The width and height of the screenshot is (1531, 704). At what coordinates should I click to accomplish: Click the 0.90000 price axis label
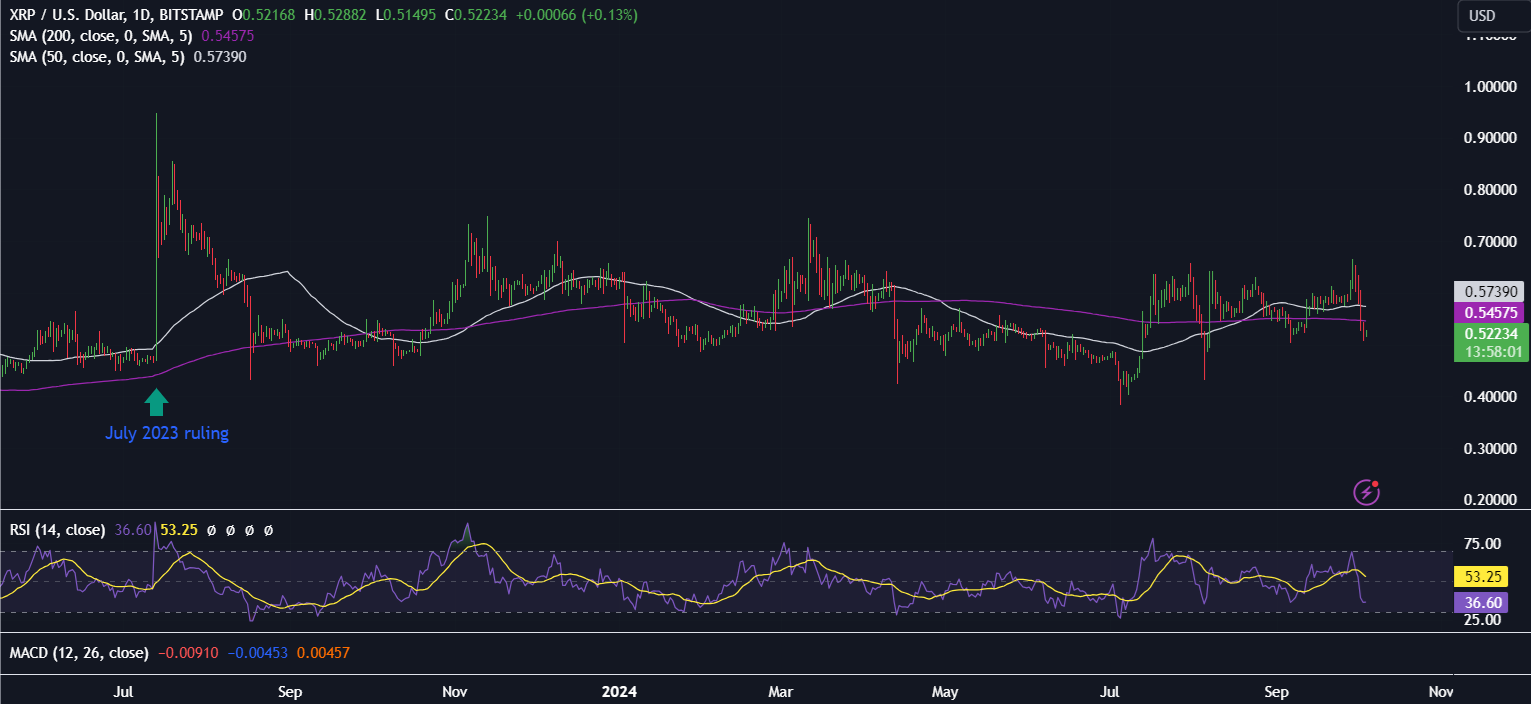1490,138
